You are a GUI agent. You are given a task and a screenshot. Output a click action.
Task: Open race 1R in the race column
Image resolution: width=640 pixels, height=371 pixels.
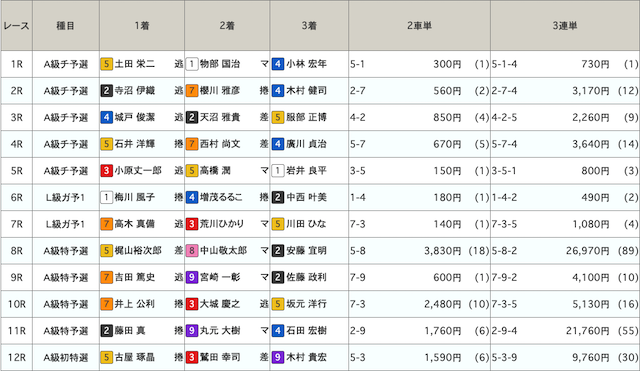pos(17,64)
